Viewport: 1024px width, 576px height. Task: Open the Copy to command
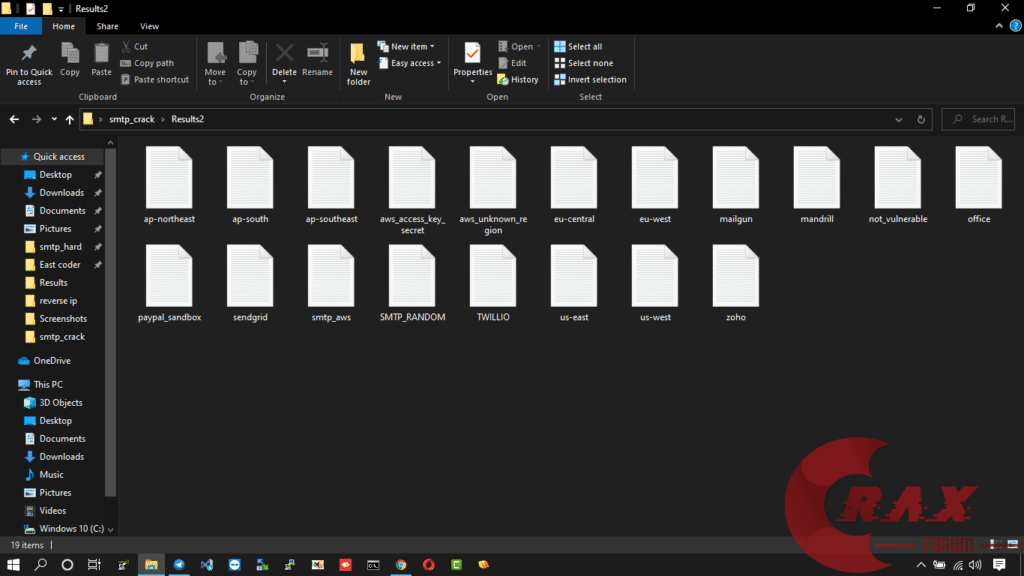(247, 63)
